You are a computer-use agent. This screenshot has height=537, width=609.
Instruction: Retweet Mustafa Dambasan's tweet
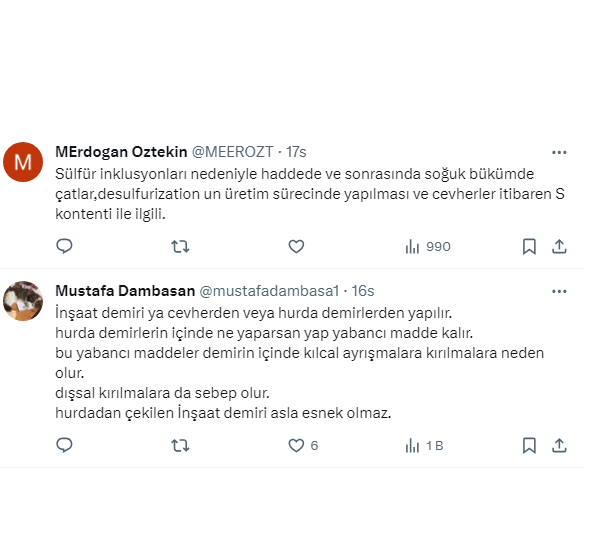click(x=180, y=445)
